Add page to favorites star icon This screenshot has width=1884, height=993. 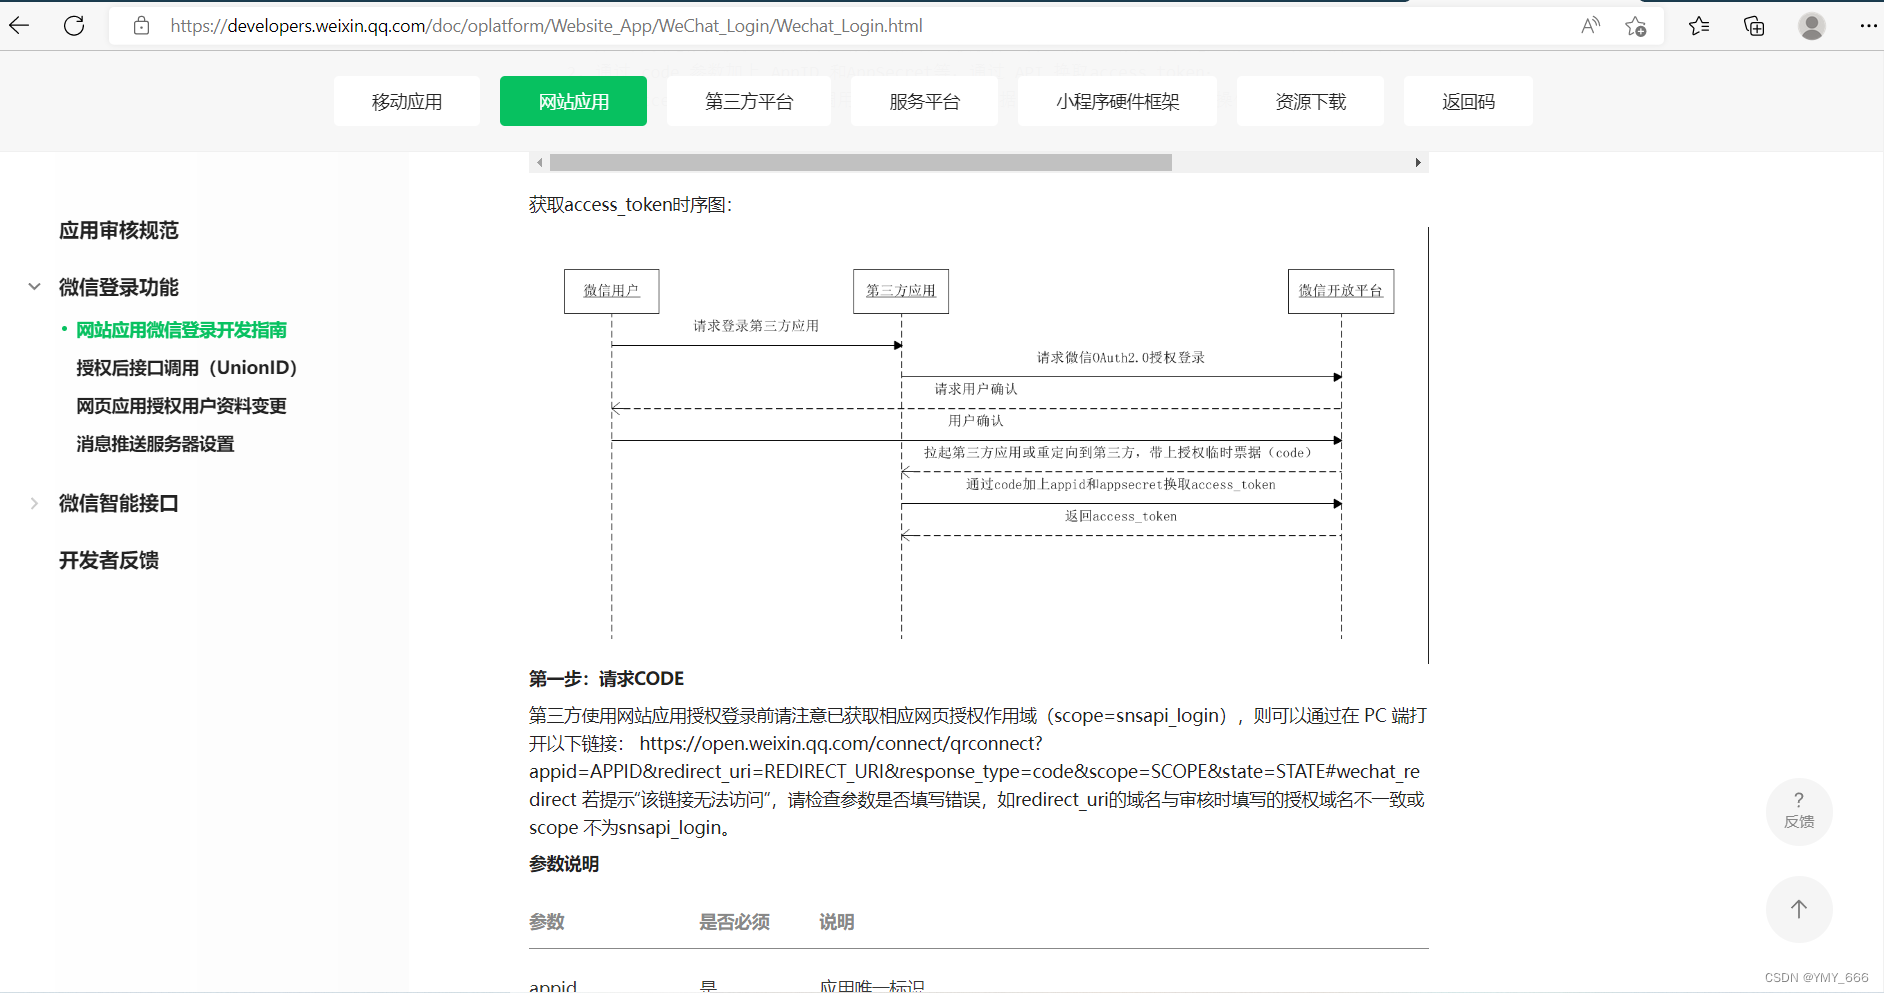tap(1636, 26)
